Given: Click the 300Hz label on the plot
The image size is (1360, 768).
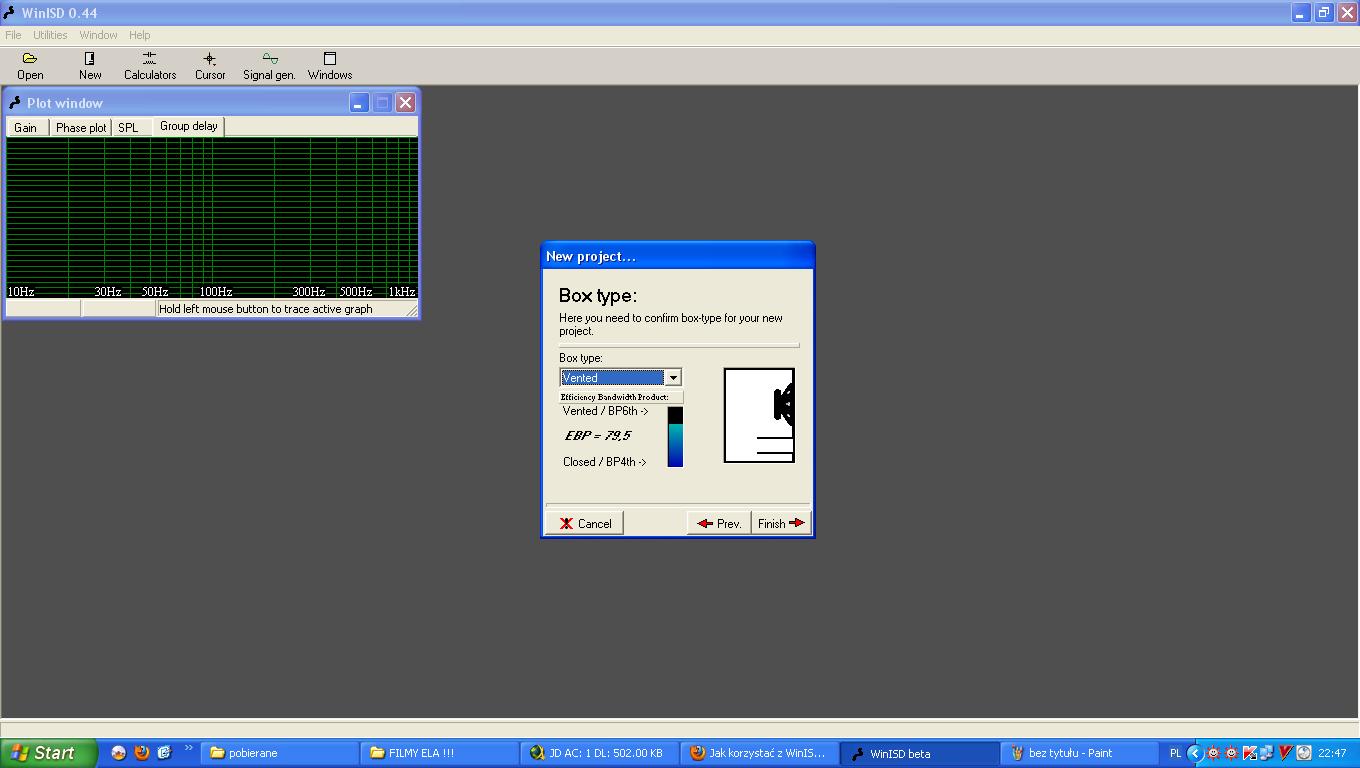Looking at the screenshot, I should [309, 292].
